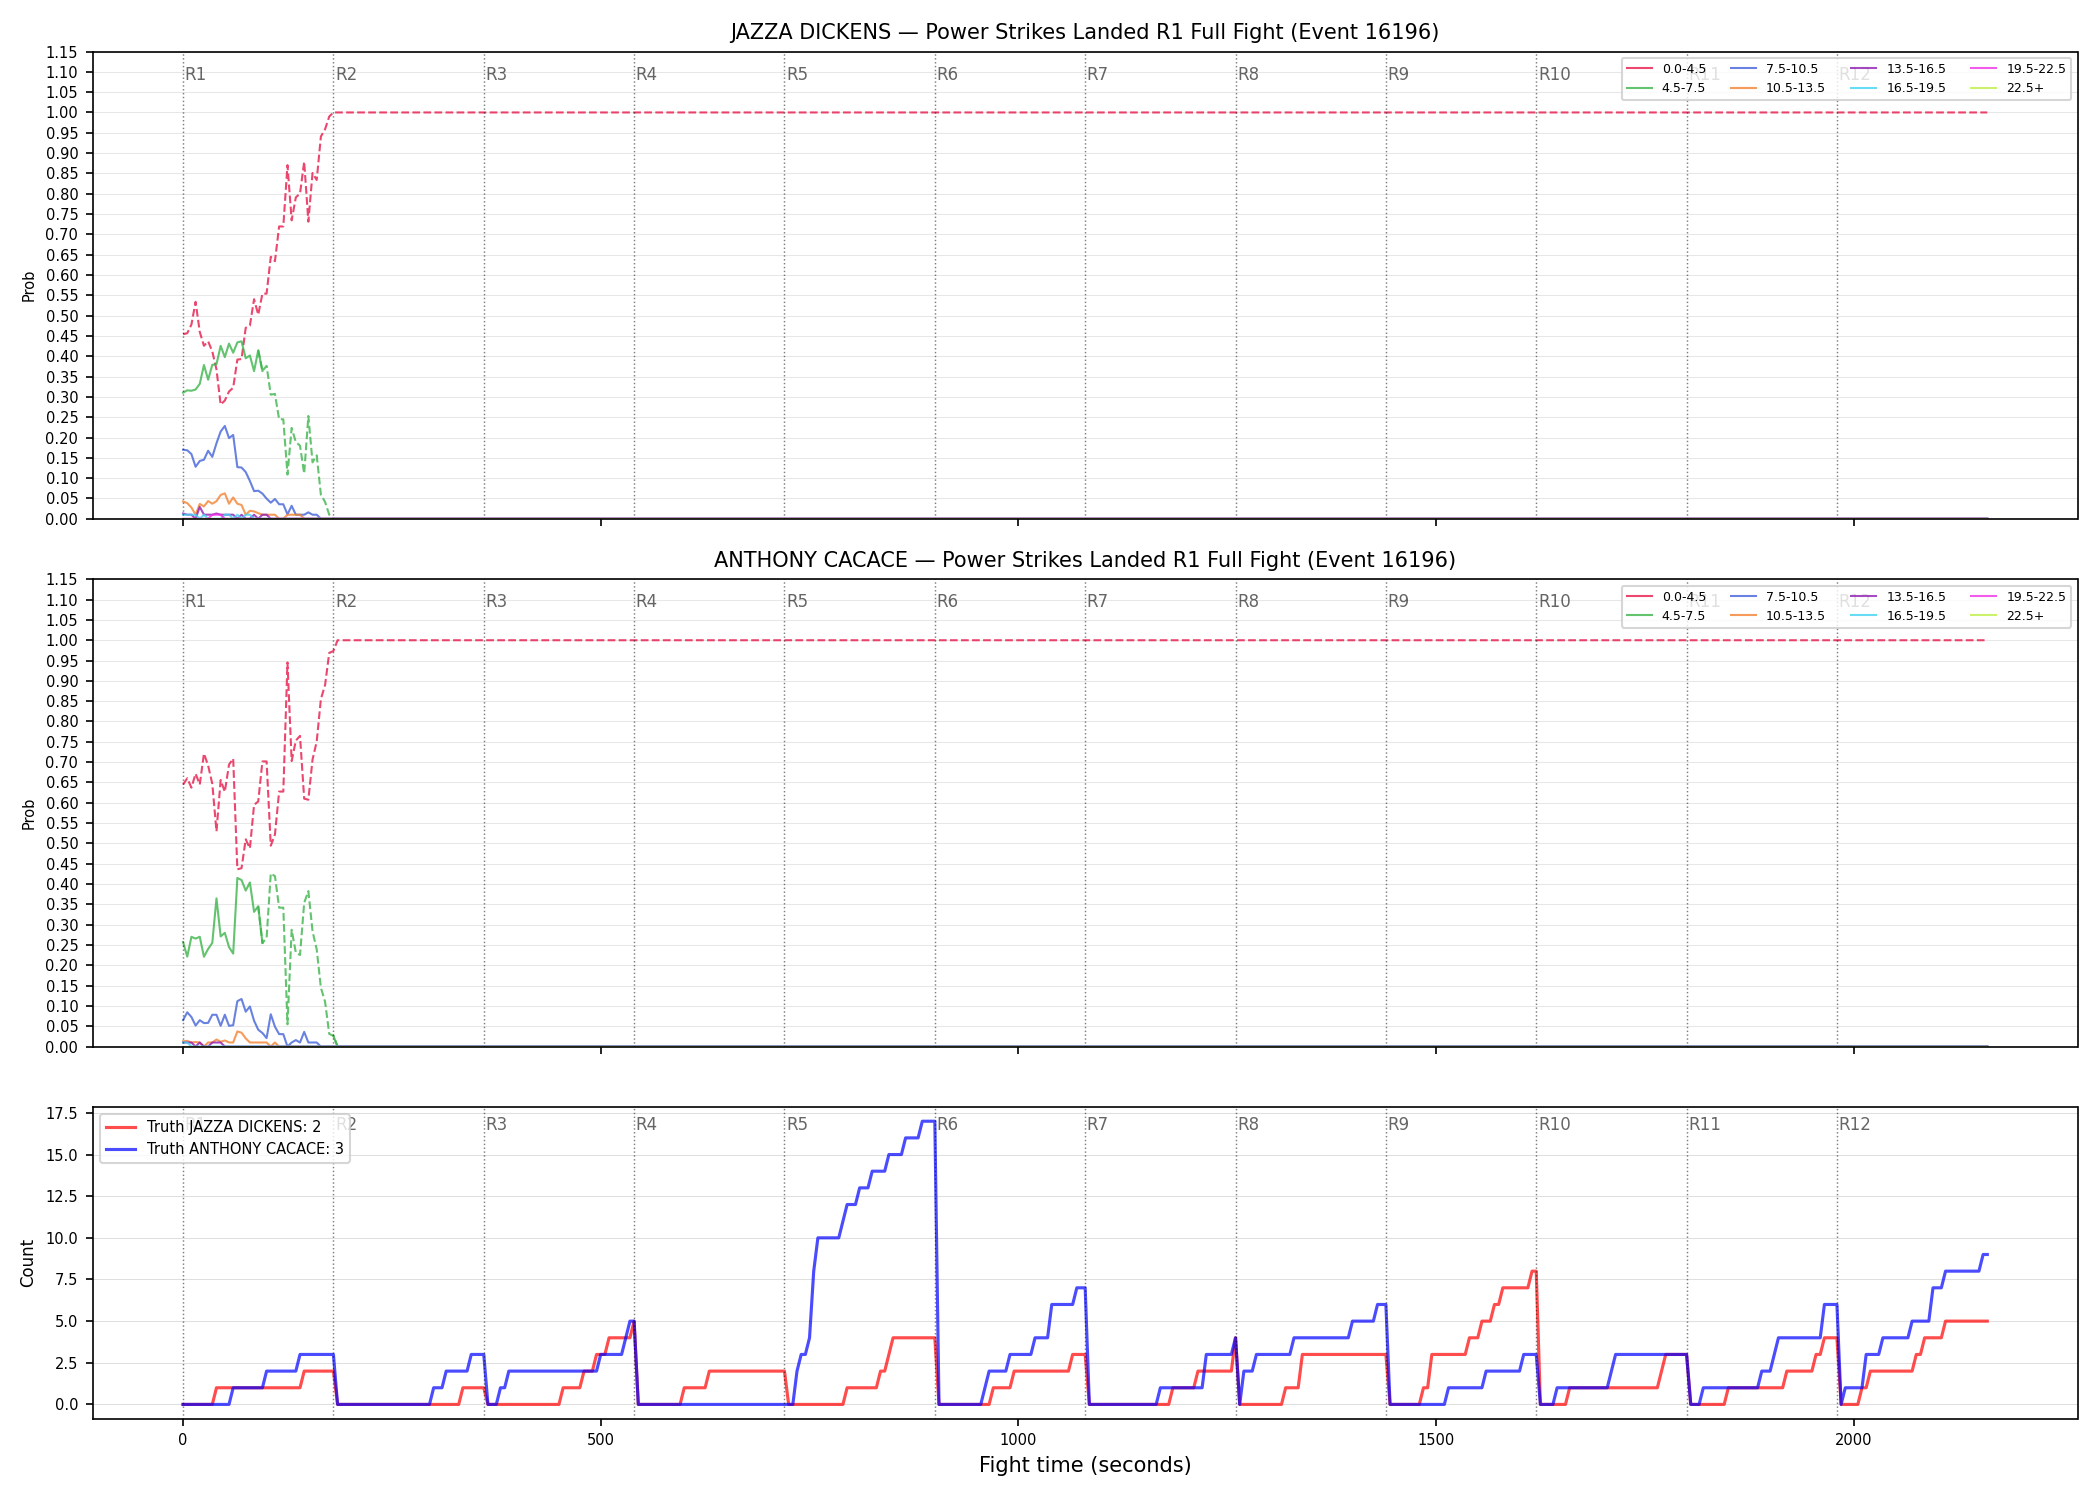Select 0.0-4.5 legend entry in Dickens chart
The image size is (2100, 1500).
pos(1666,69)
